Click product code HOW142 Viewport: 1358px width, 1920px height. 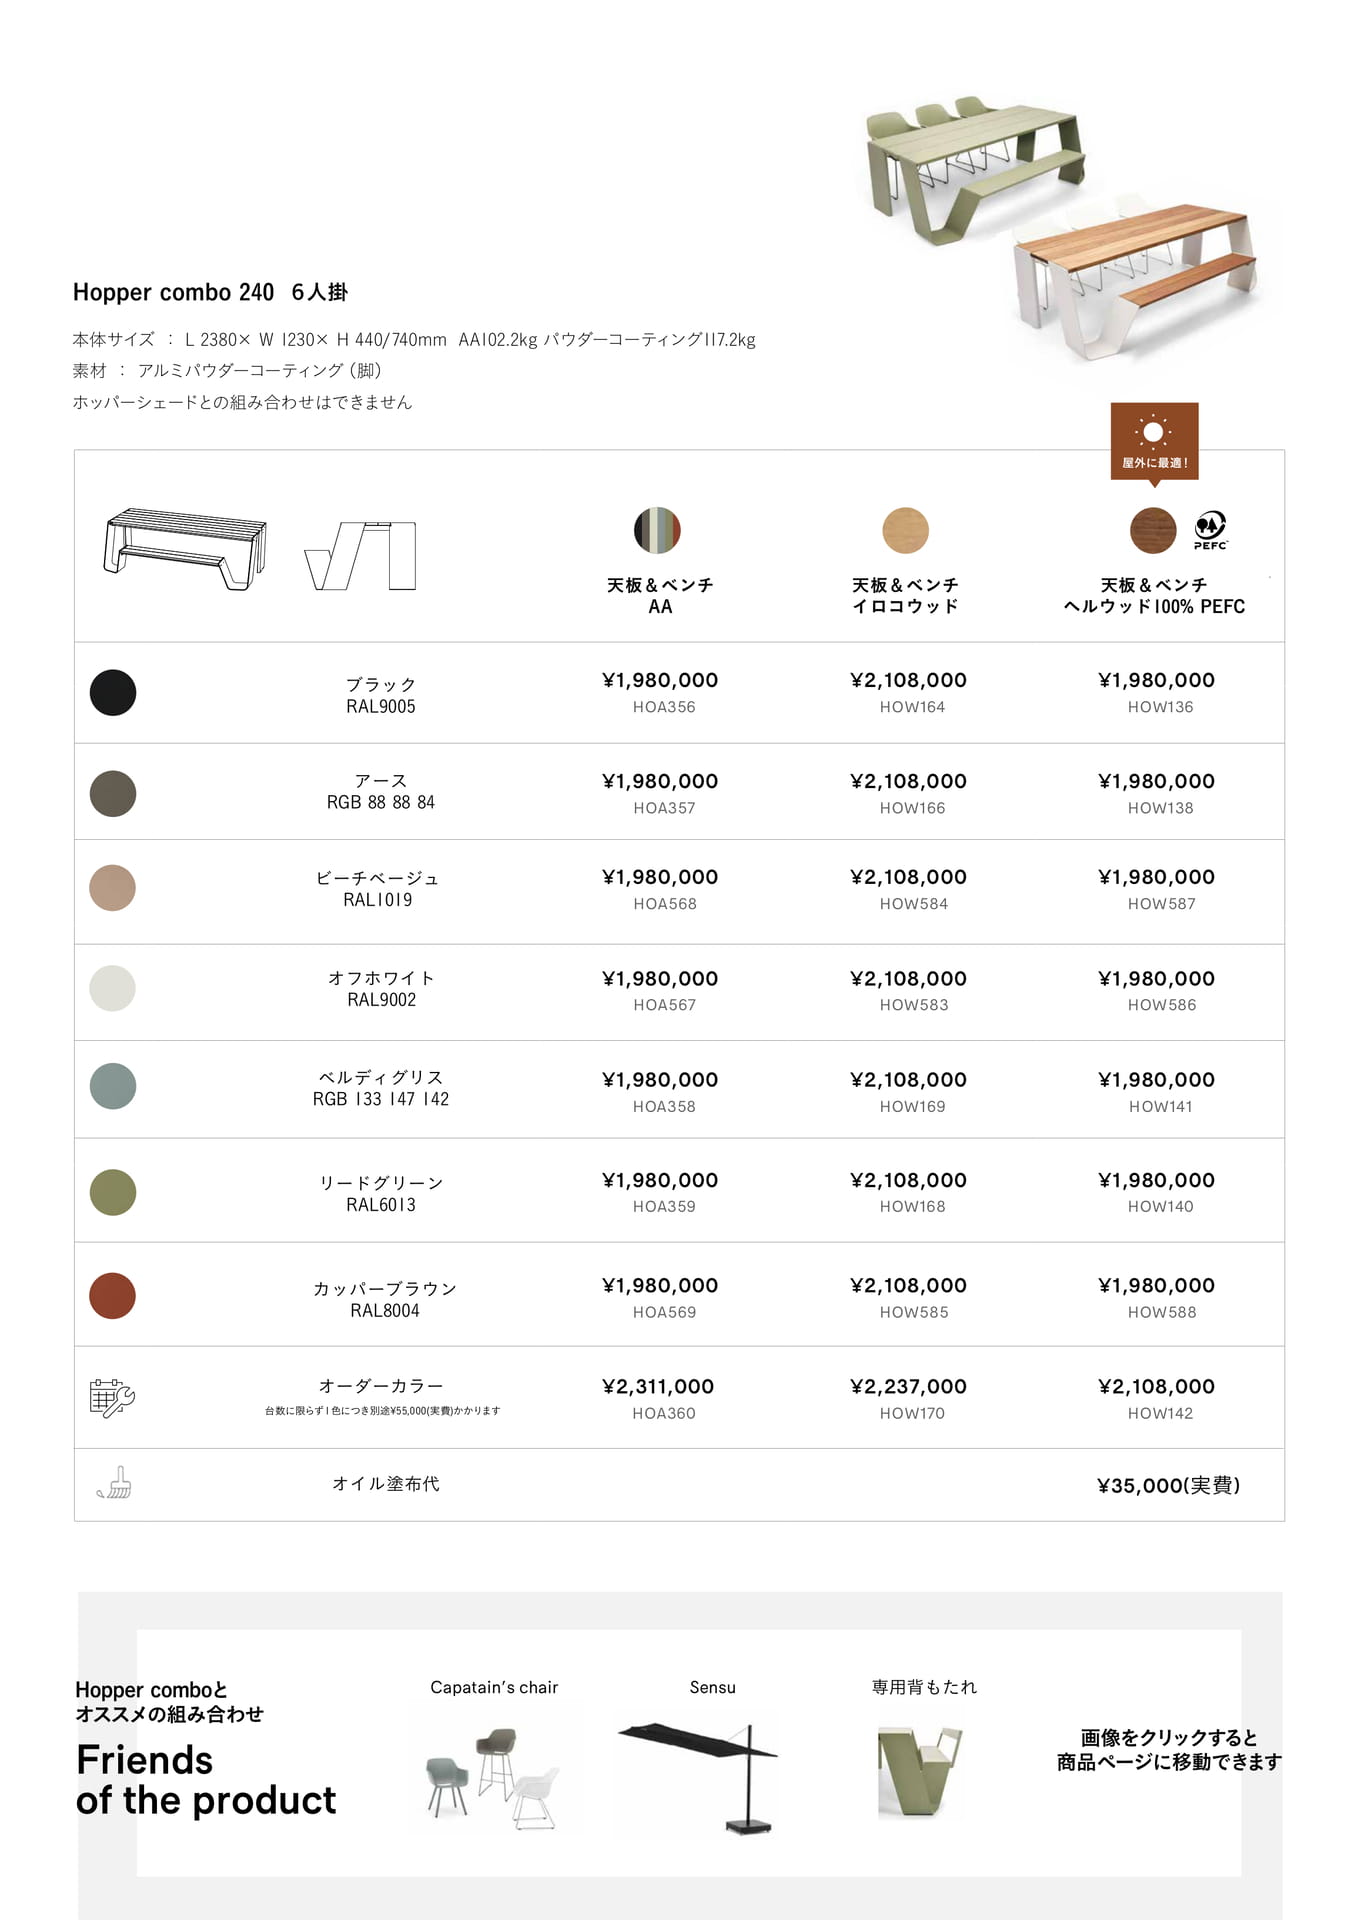click(x=1160, y=1413)
